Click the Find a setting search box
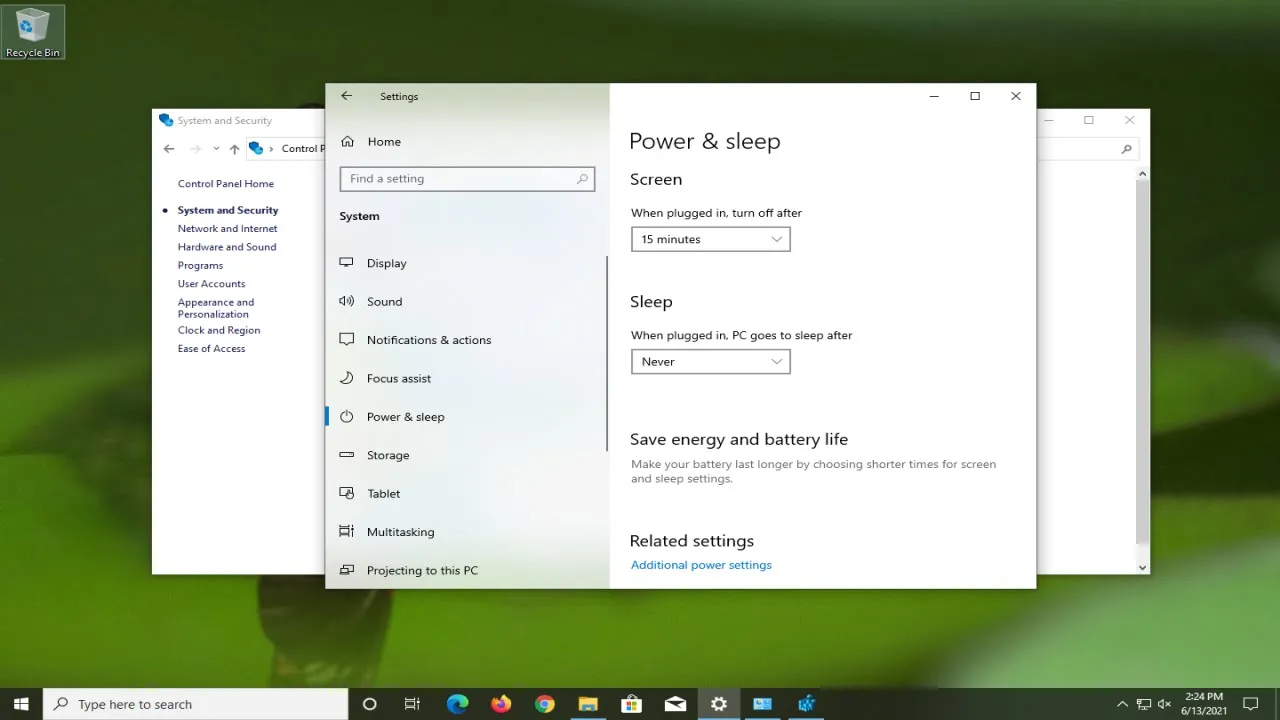 (x=467, y=179)
